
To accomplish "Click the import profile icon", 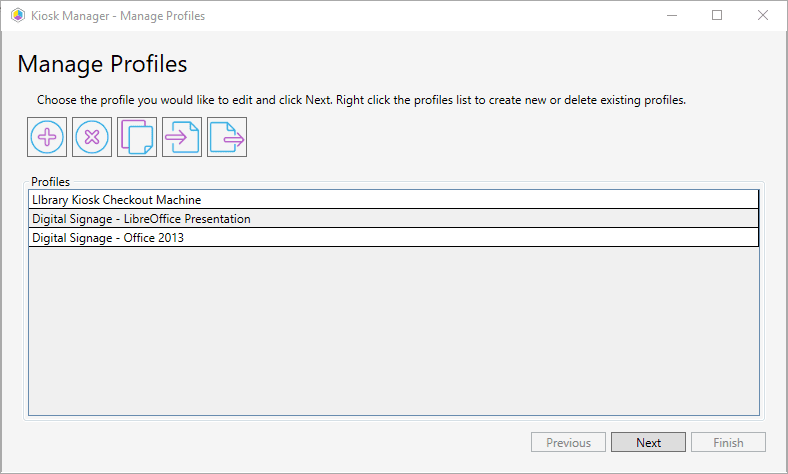I will click(182, 138).
